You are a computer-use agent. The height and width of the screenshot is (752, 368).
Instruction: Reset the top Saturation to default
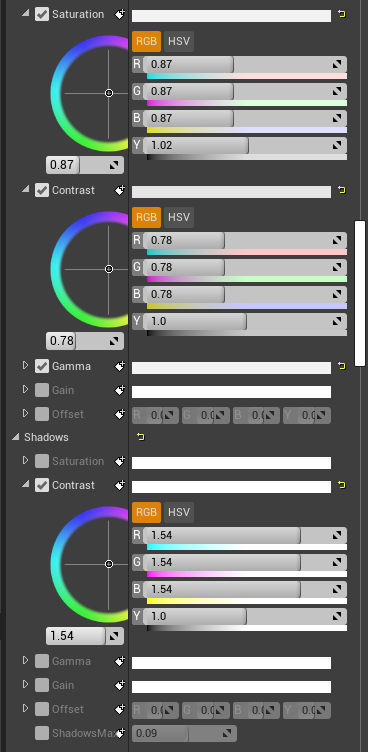click(342, 14)
